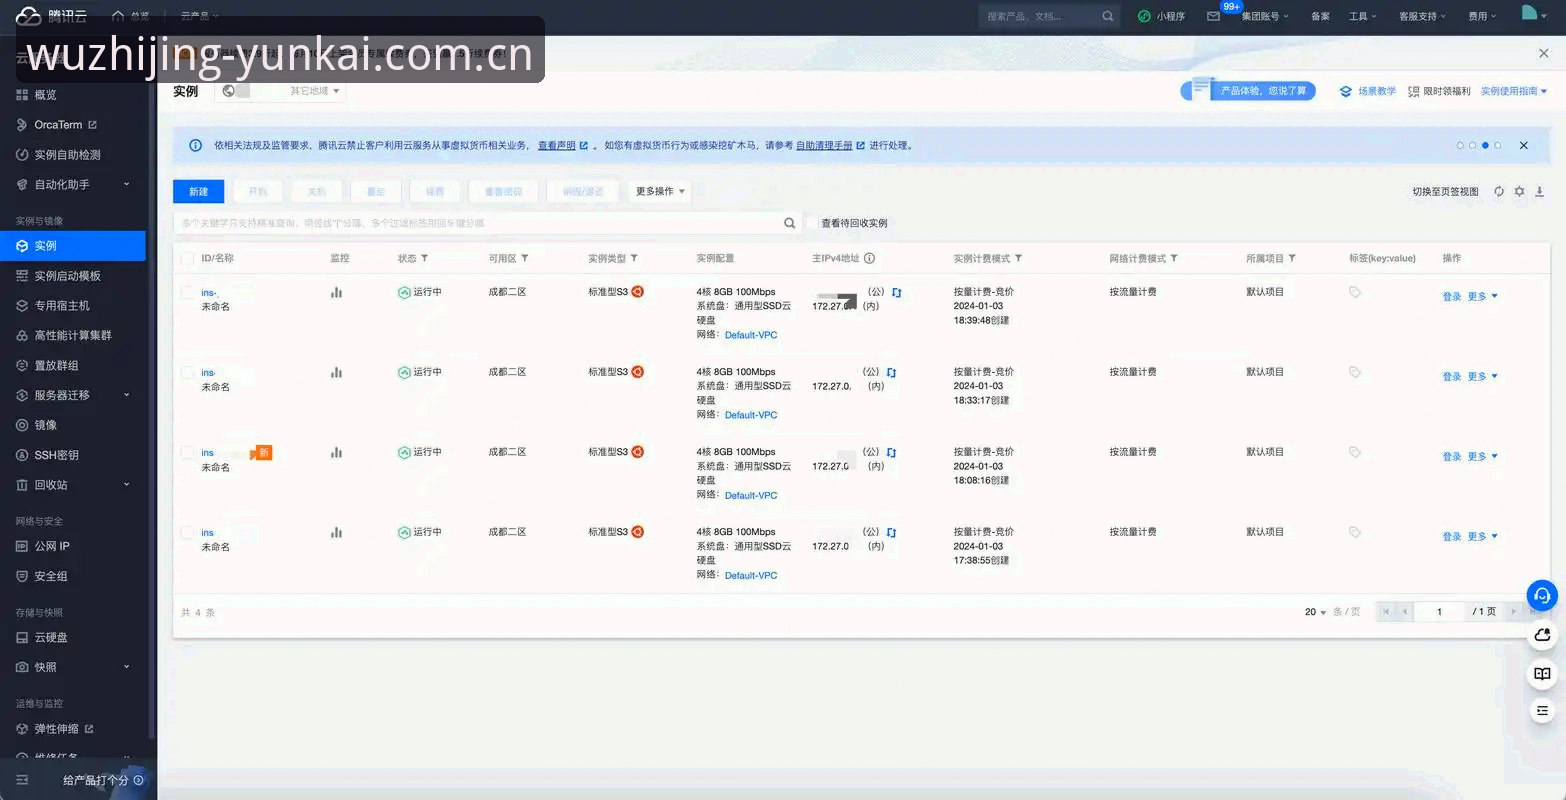This screenshot has width=1566, height=800.
Task: Dismiss the blue notice banner
Action: (x=1524, y=145)
